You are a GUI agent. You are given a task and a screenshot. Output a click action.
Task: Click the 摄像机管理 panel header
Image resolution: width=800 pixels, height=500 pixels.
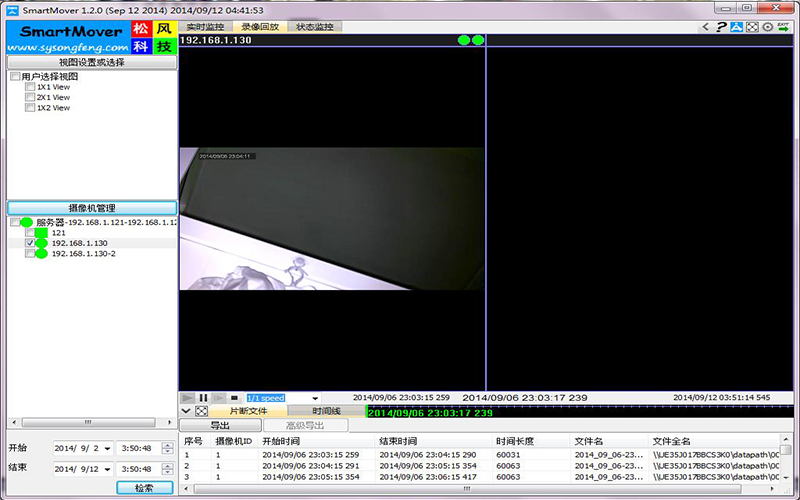coord(92,208)
